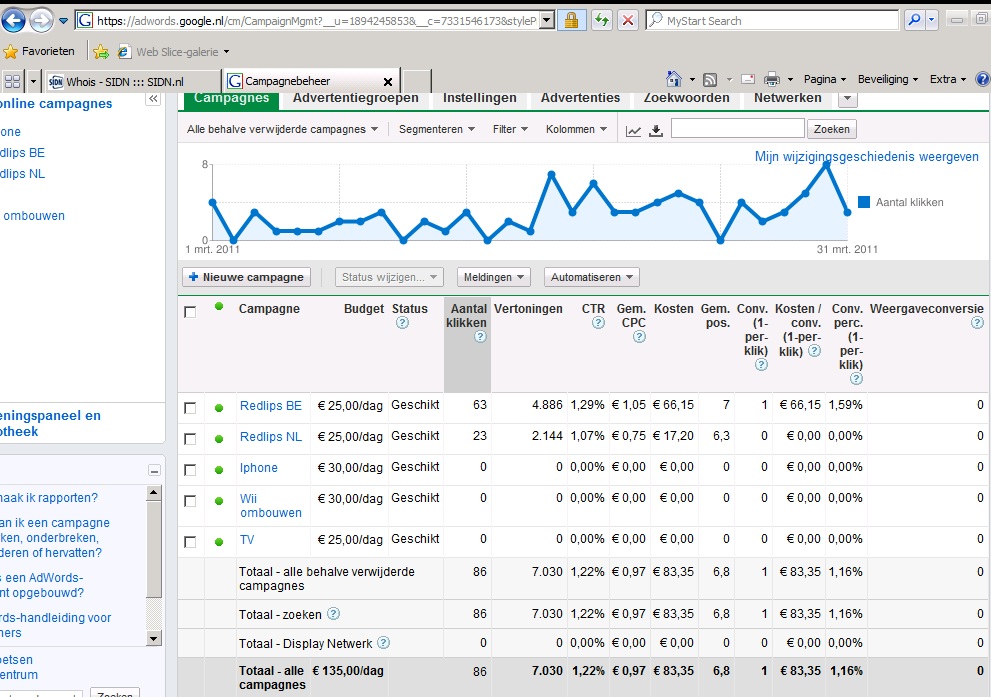This screenshot has width=991, height=697.
Task: Click help icon beside Totaal - zoeken
Action: pyautogui.click(x=333, y=614)
